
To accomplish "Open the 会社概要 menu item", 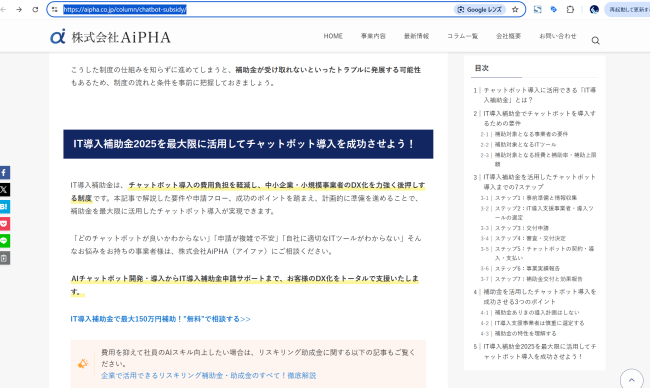I will tap(508, 36).
